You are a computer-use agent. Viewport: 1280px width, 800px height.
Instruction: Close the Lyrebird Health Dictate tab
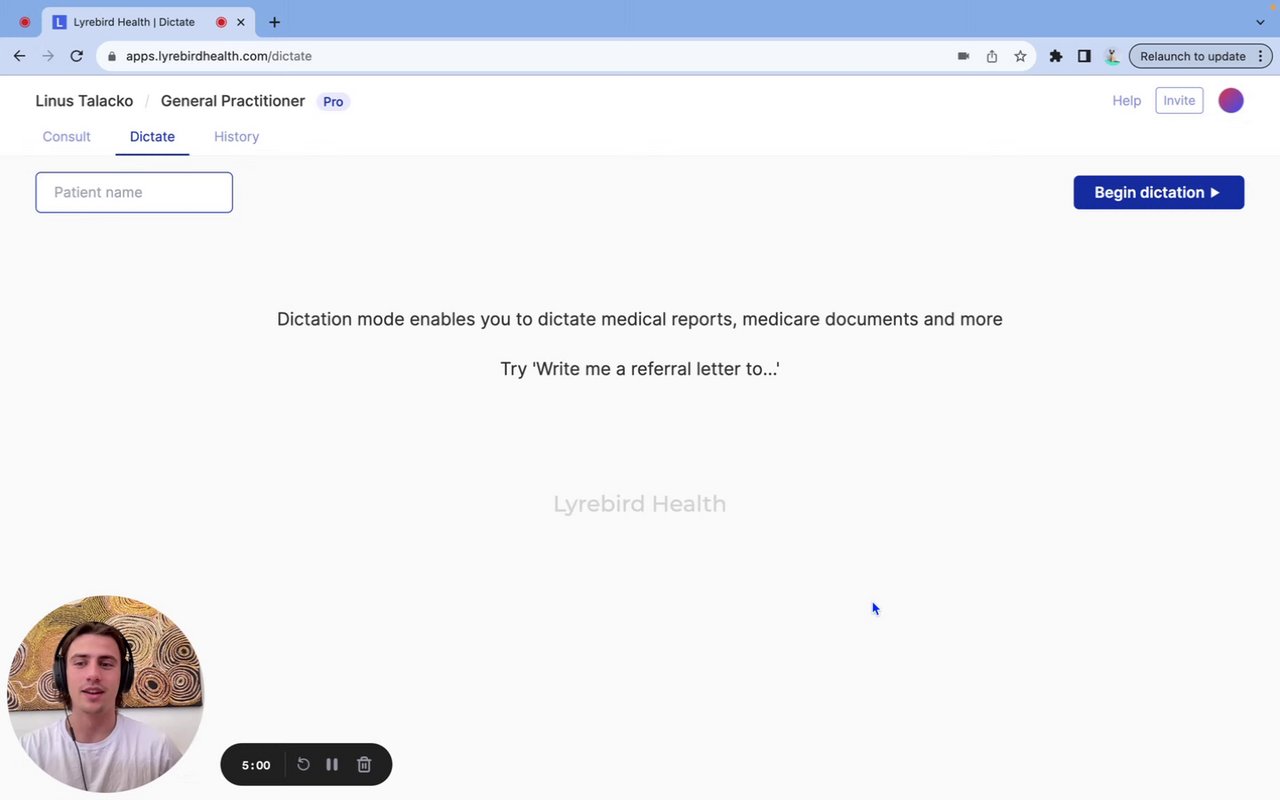point(241,22)
